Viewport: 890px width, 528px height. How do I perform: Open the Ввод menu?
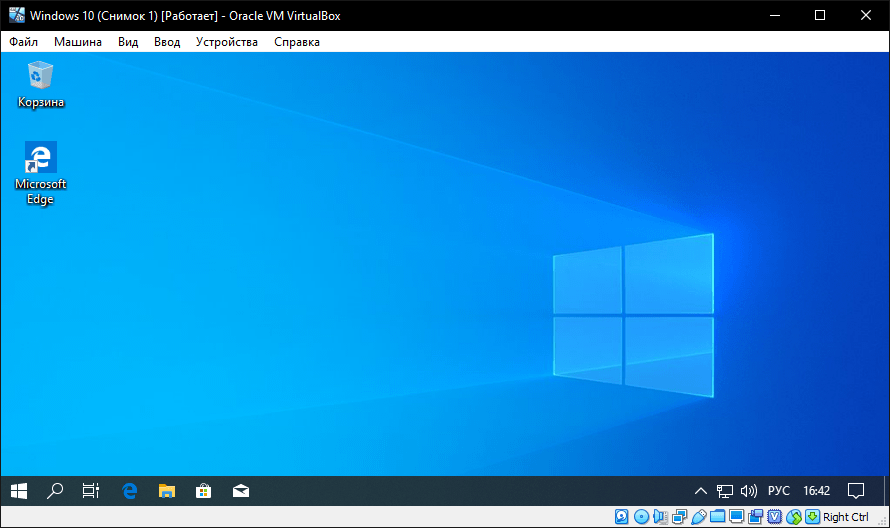tap(167, 42)
